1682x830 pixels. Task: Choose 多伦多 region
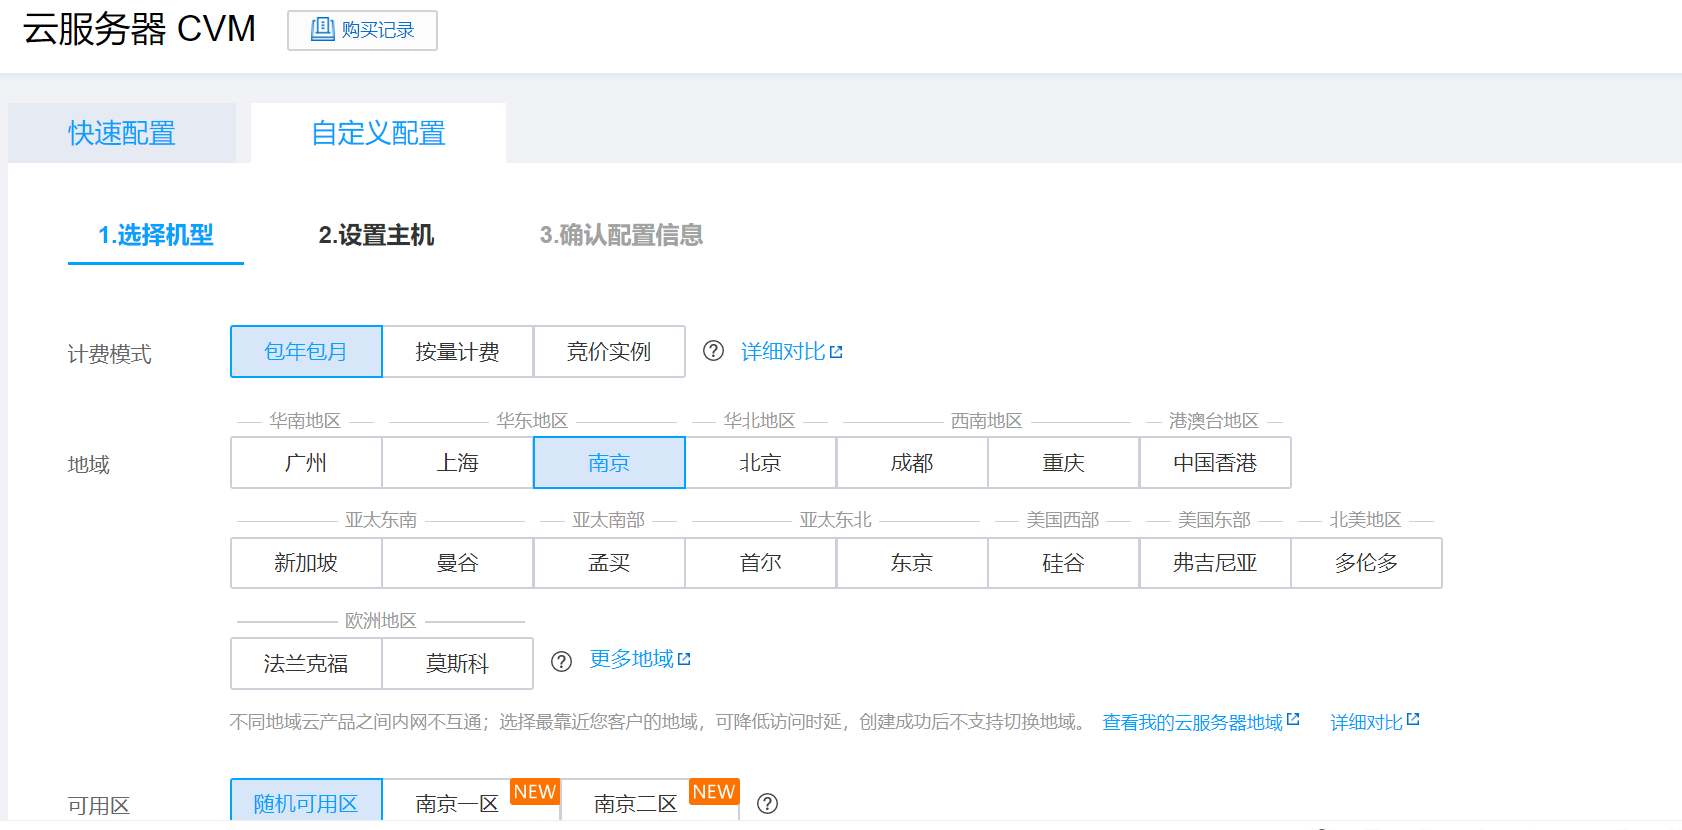(1367, 563)
